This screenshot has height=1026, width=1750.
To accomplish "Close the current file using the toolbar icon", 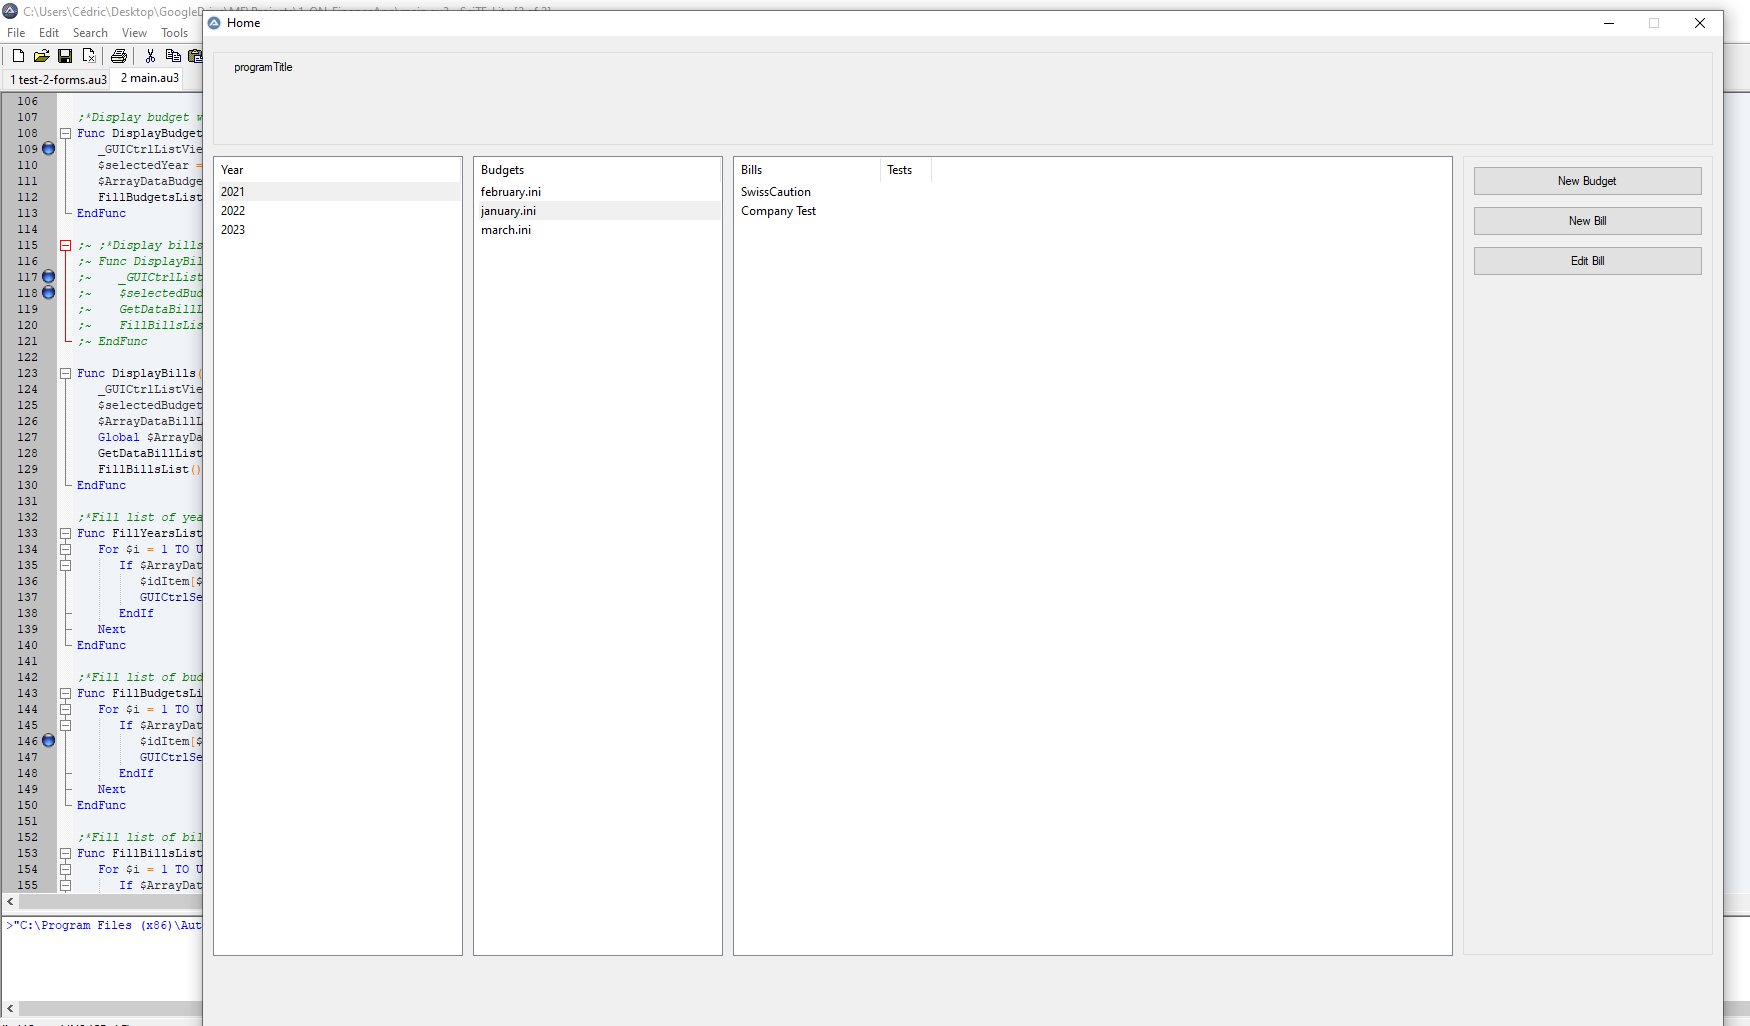I will point(89,56).
